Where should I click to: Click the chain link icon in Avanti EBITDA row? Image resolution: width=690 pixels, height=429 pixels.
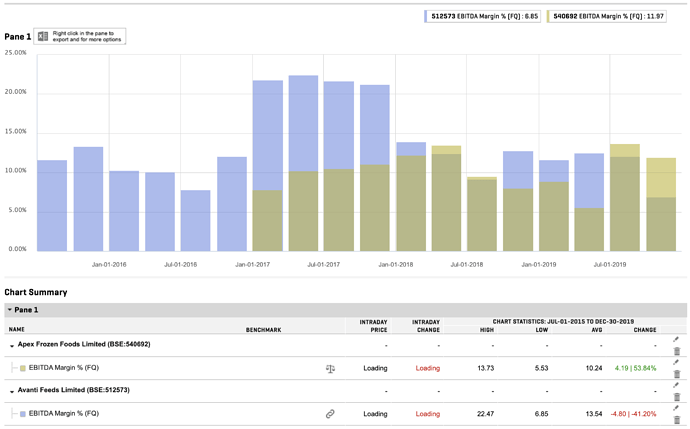pos(330,413)
